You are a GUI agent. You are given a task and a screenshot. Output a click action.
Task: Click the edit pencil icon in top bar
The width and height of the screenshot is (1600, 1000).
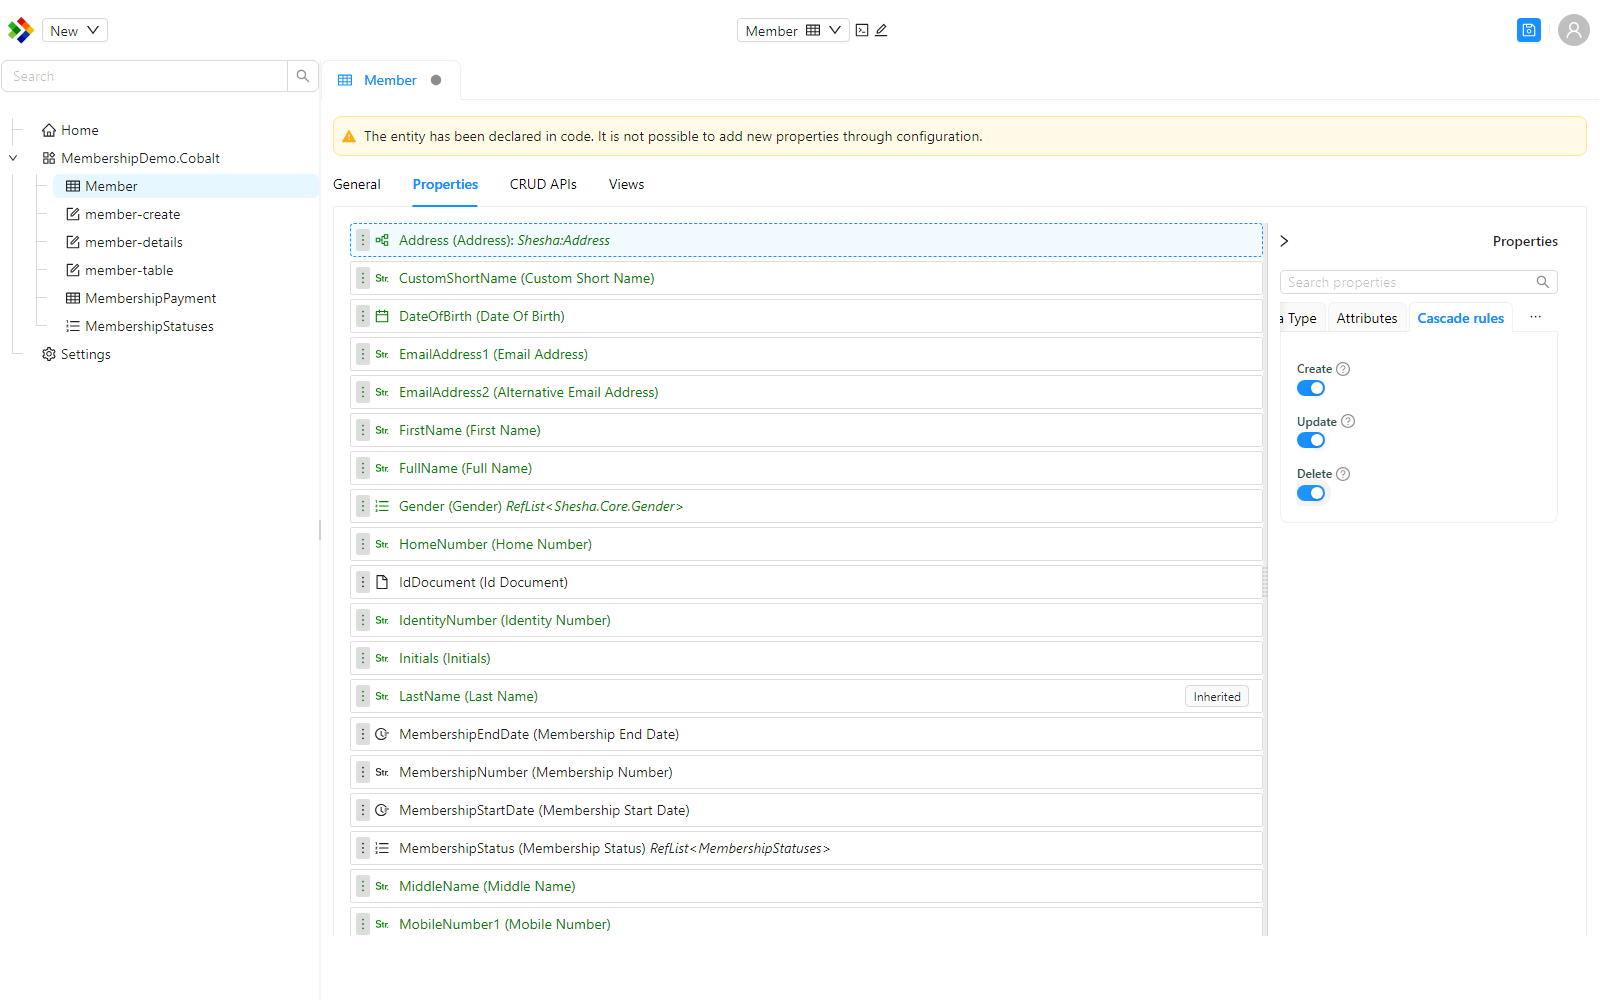tap(881, 30)
